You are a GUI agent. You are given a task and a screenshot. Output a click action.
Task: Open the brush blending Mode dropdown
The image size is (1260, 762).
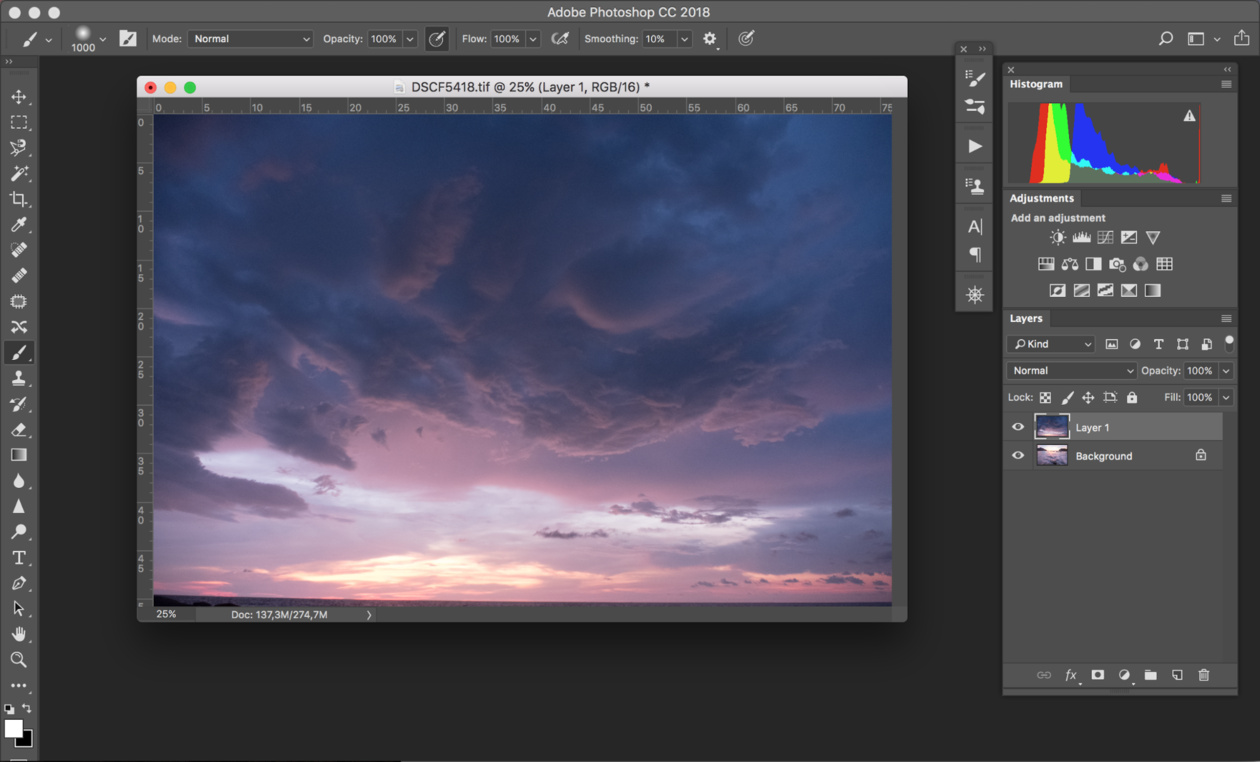(x=250, y=39)
